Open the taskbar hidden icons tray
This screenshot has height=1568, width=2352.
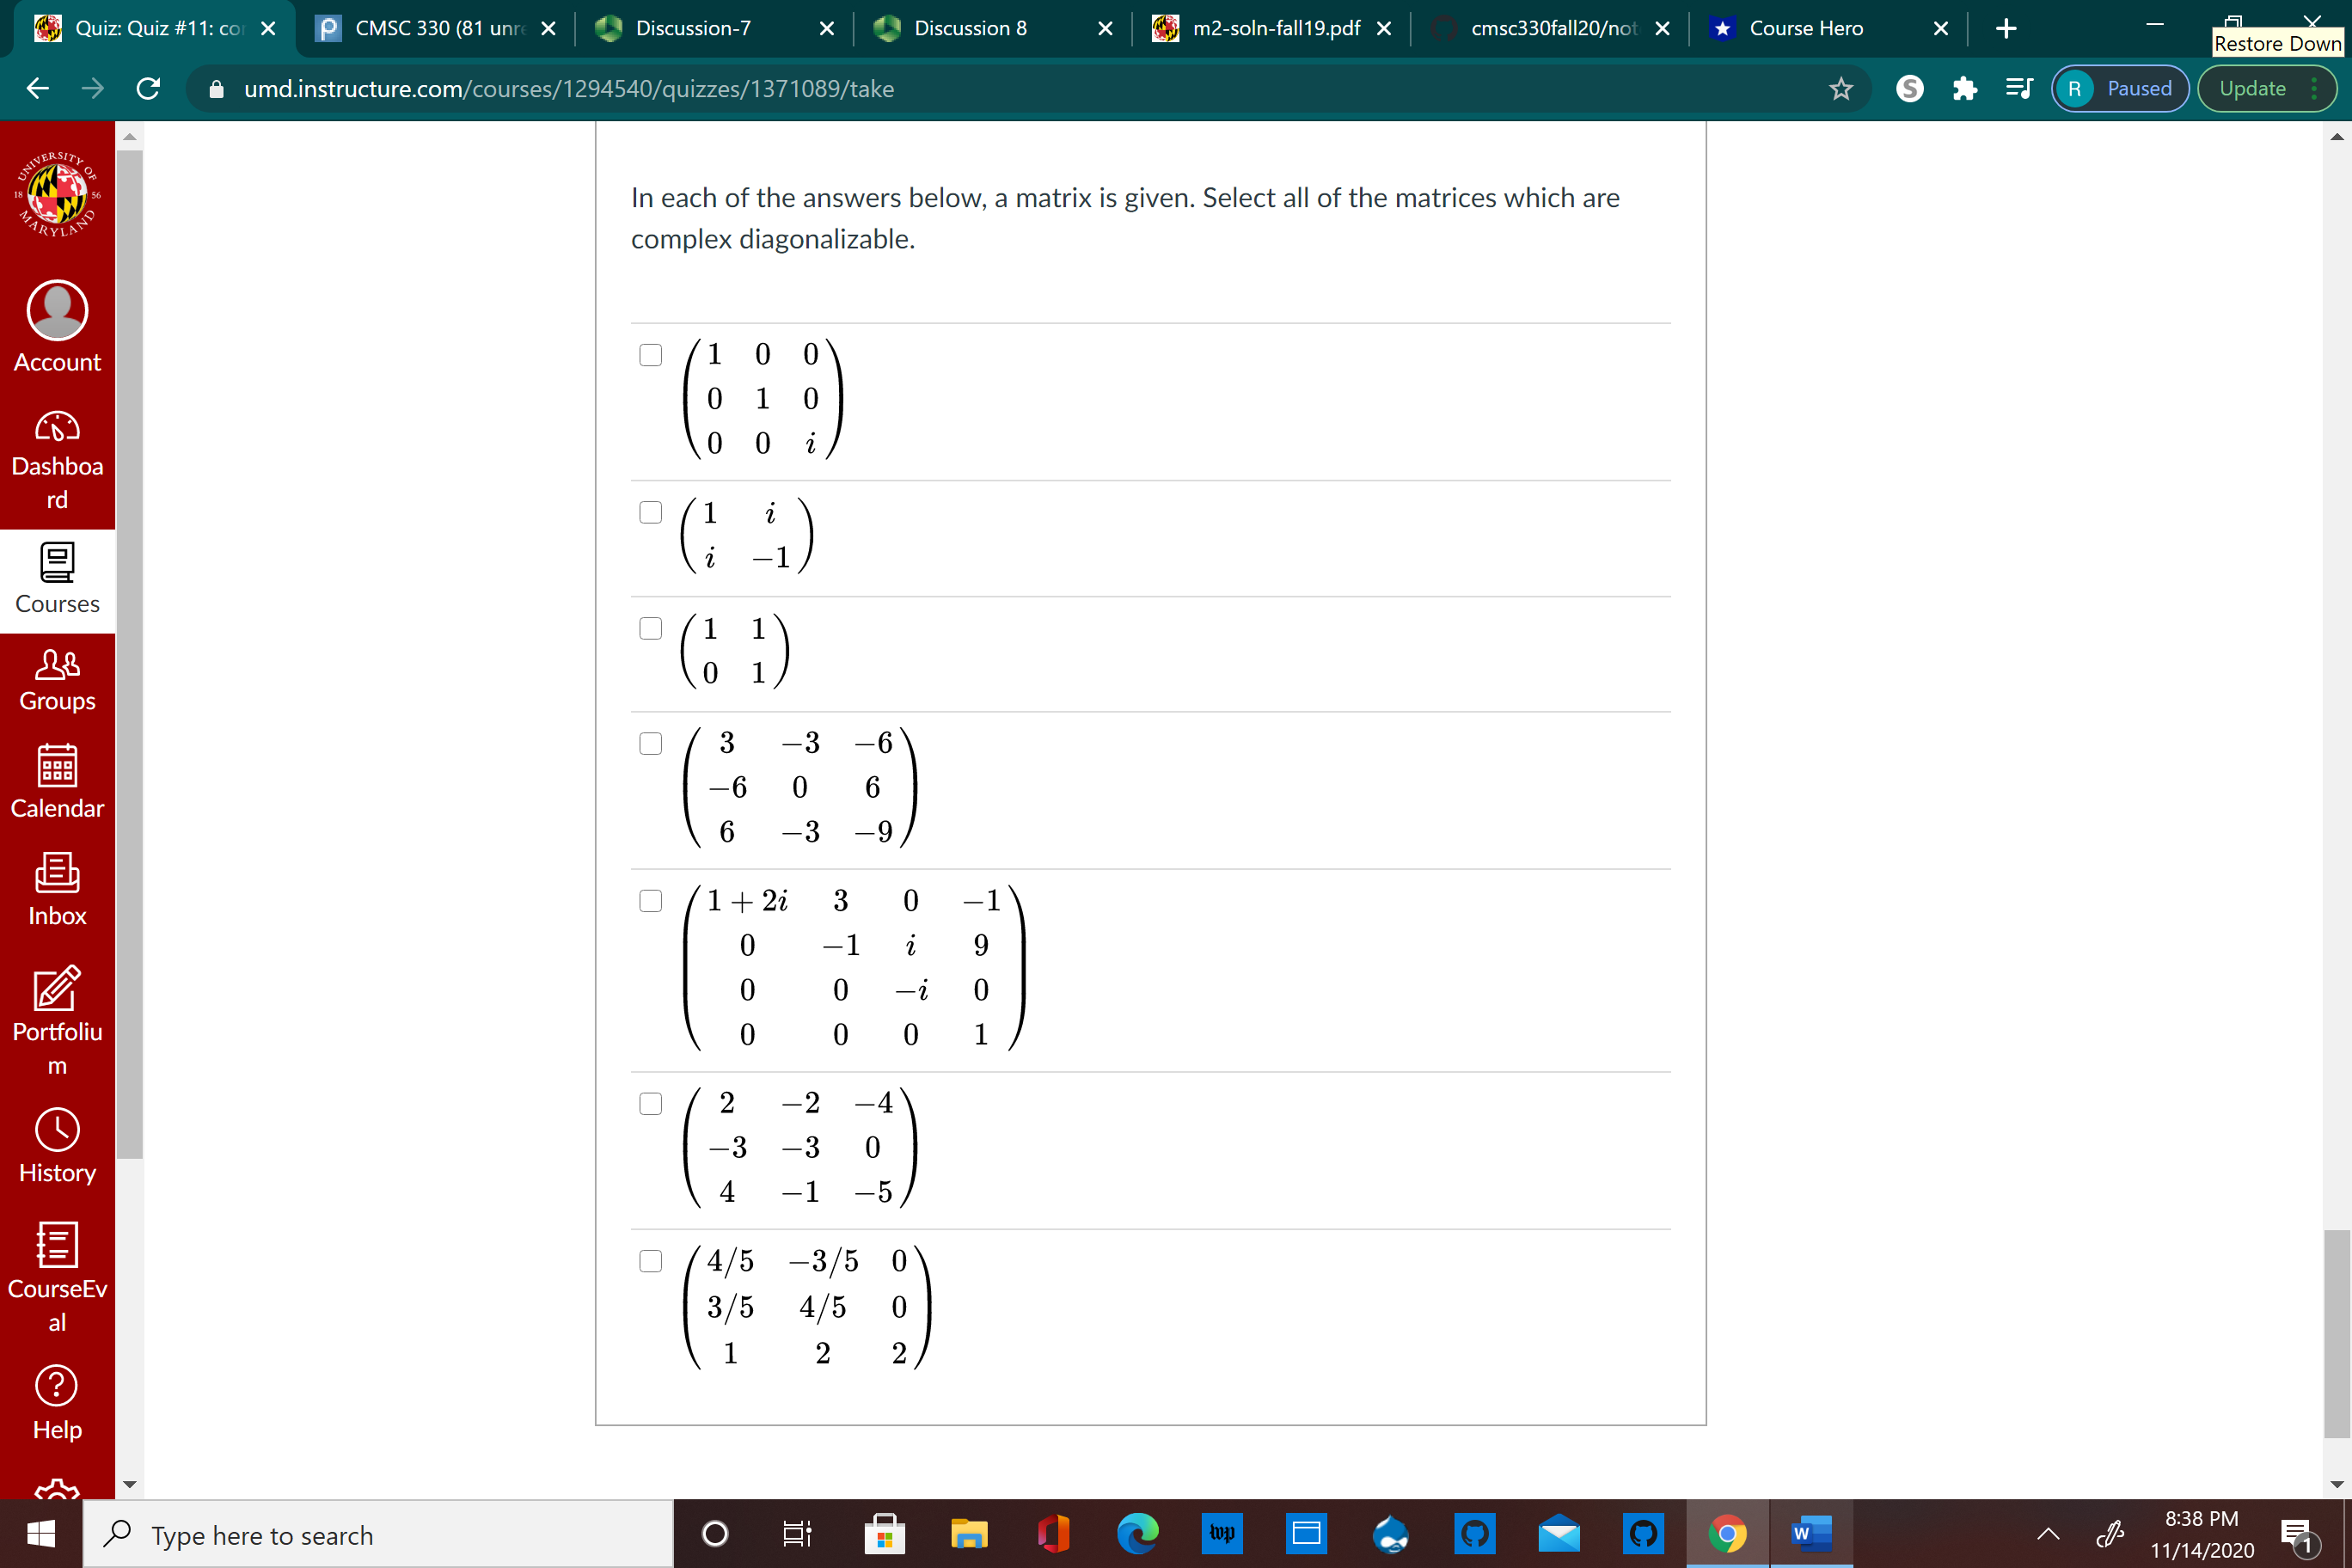pos(2048,1534)
